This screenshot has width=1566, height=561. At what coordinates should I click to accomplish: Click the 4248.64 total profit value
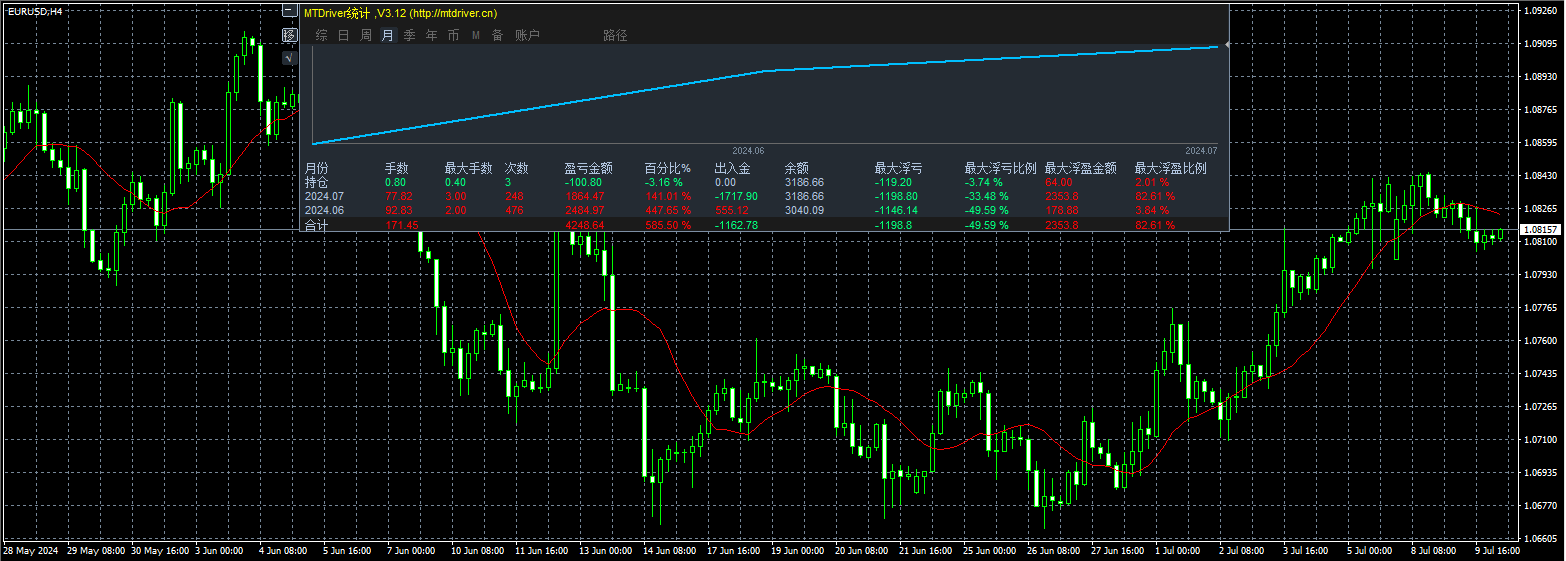coord(584,226)
